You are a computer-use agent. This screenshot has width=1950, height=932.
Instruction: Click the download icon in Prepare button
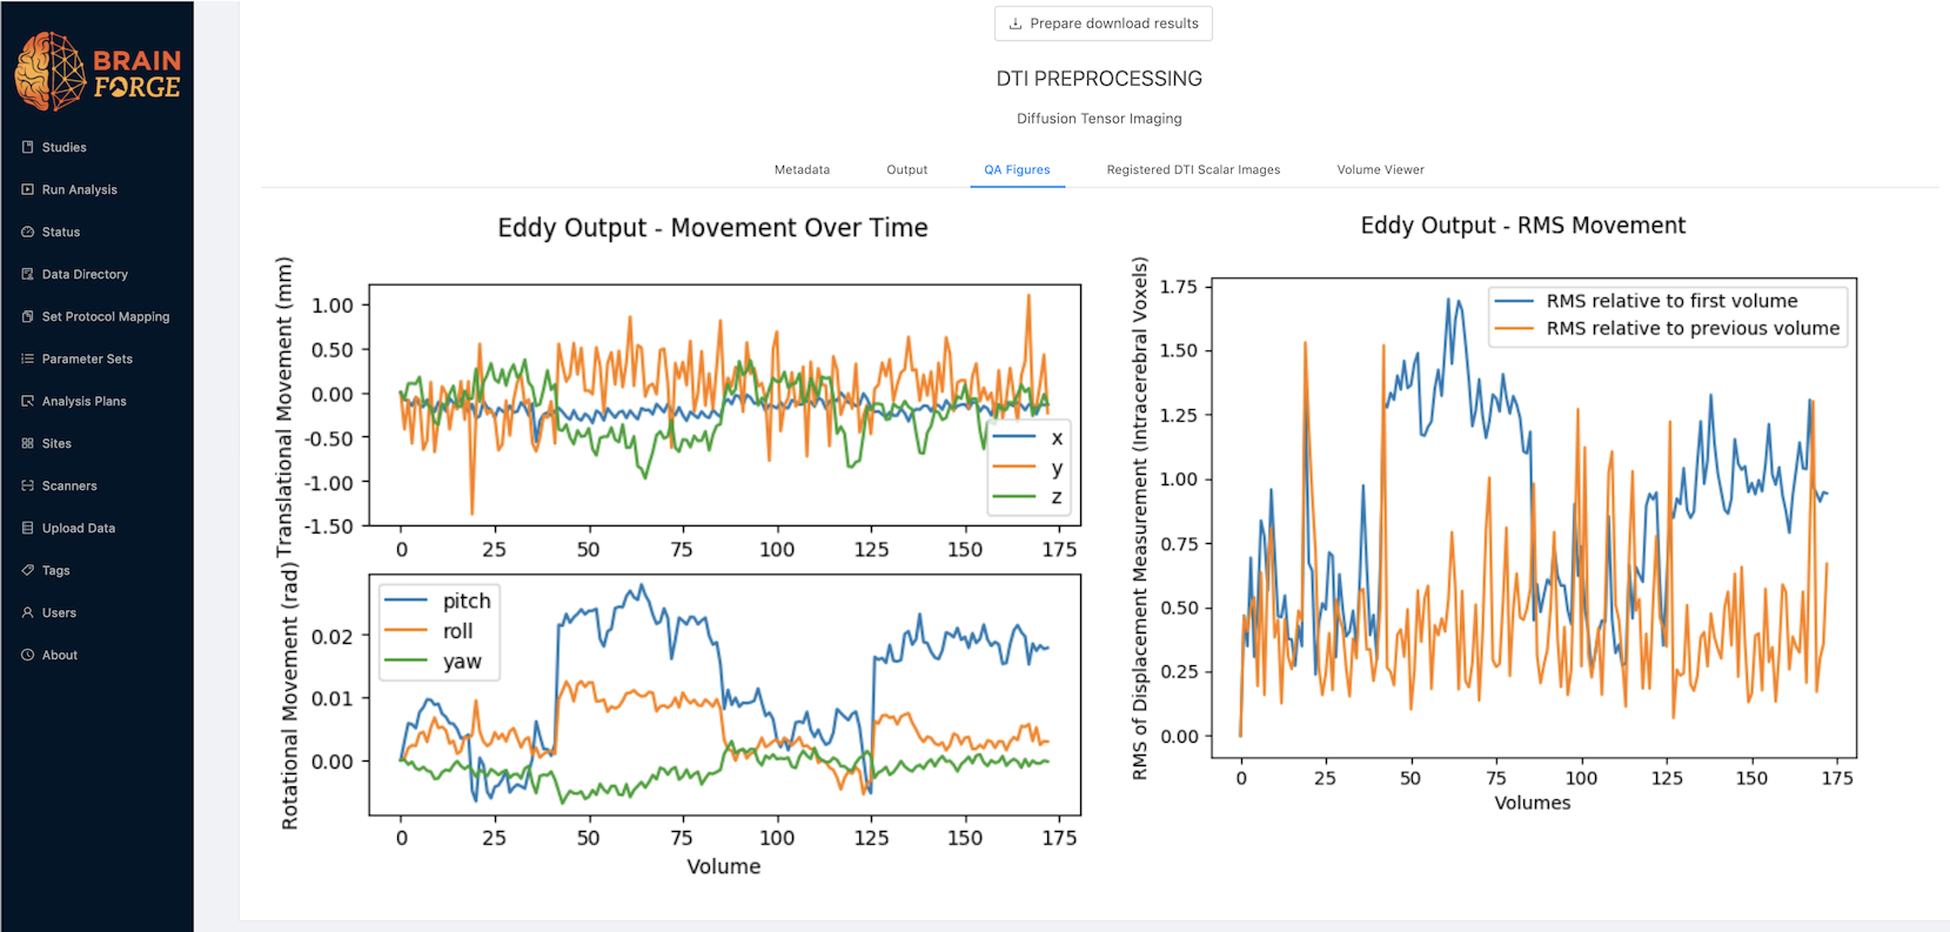[1015, 23]
